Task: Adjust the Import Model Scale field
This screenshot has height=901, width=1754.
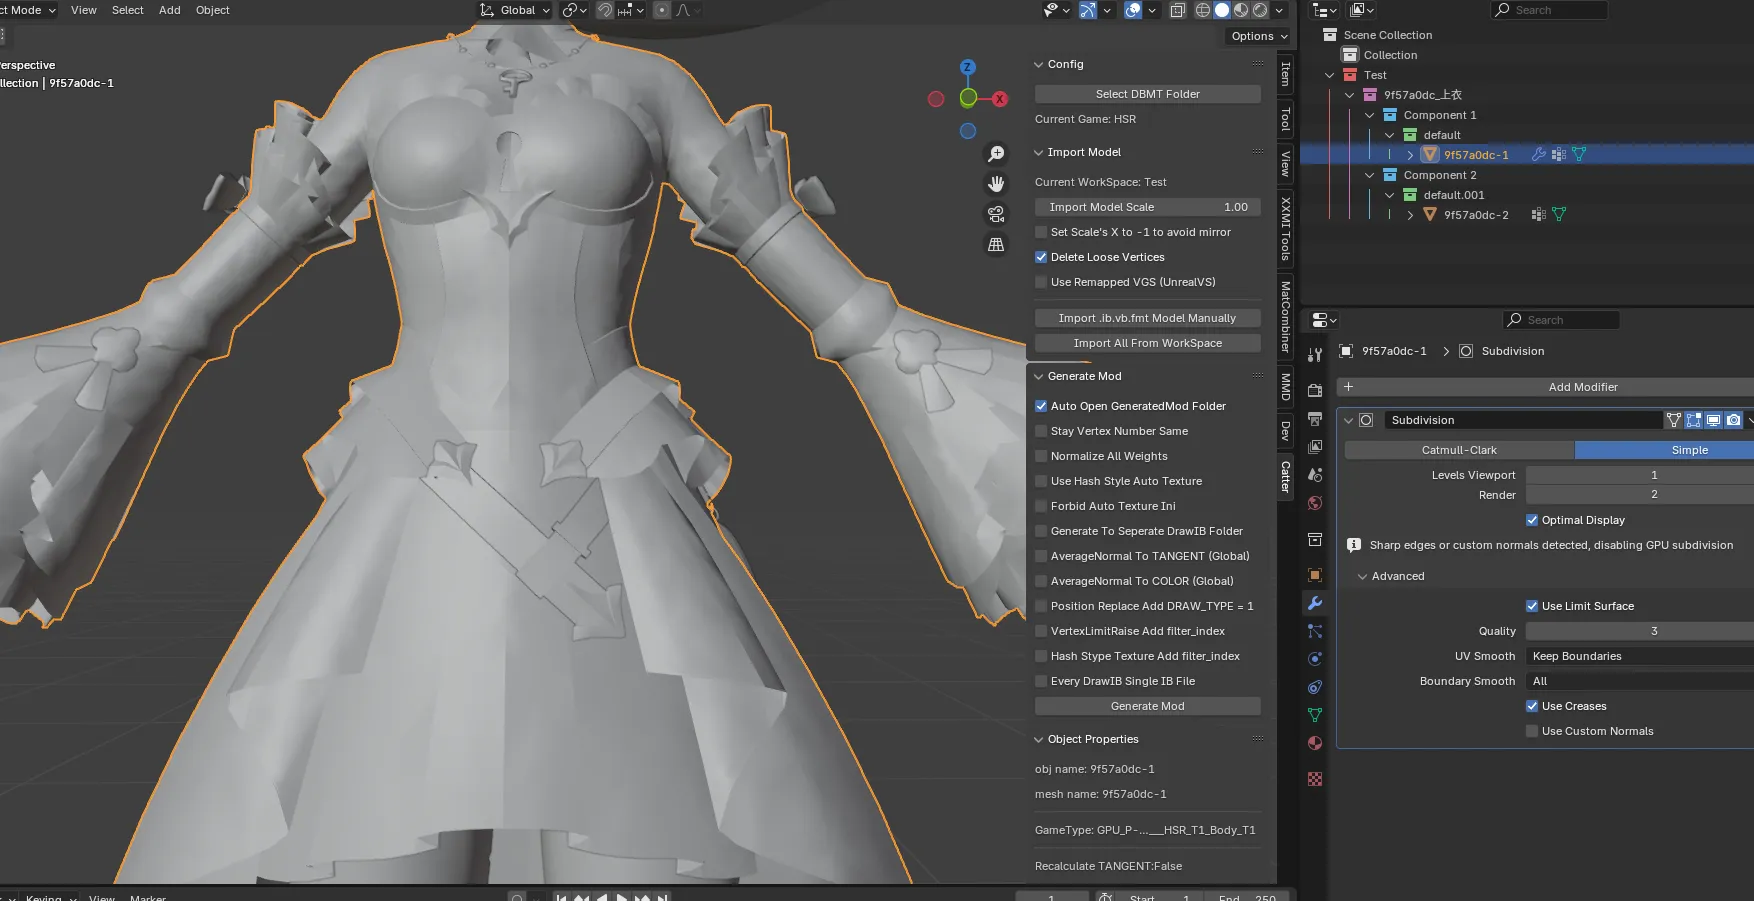Action: click(x=1147, y=207)
